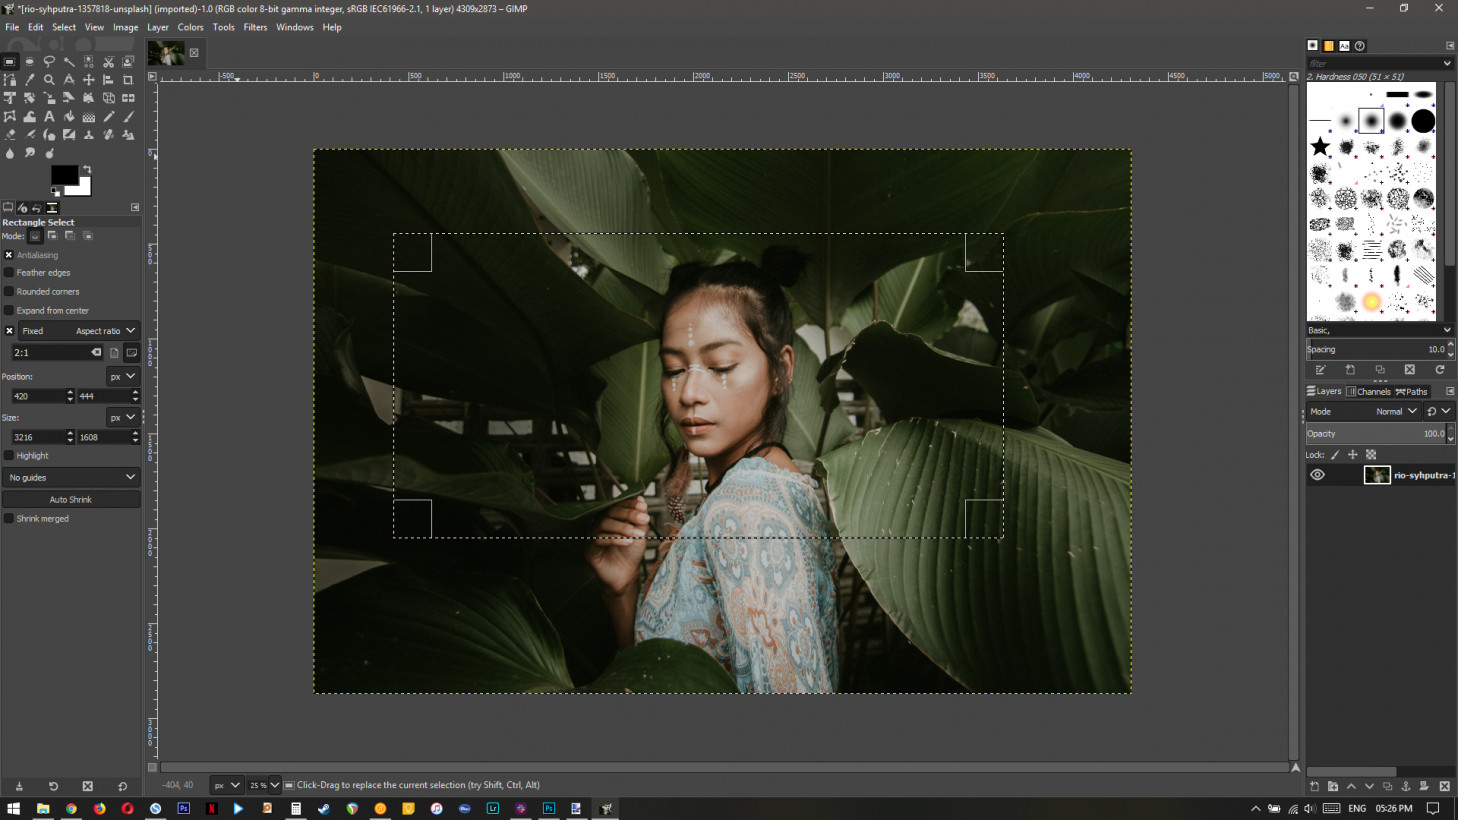The width and height of the screenshot is (1458, 820).
Task: Open the status bar px unit dropdown
Action: coord(226,785)
